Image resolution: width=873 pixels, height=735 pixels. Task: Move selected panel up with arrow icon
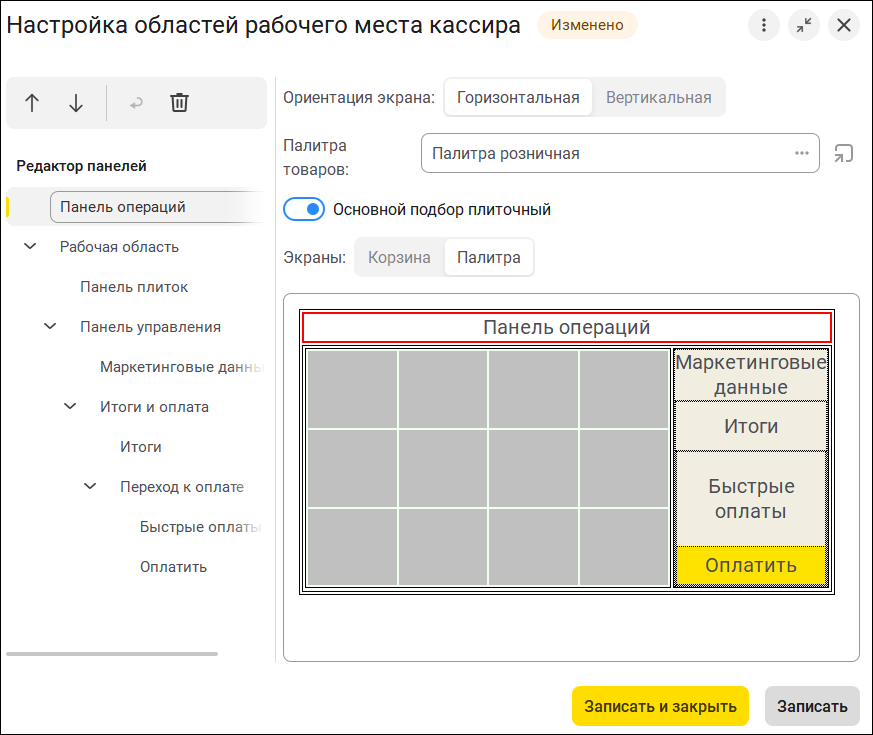coord(32,103)
